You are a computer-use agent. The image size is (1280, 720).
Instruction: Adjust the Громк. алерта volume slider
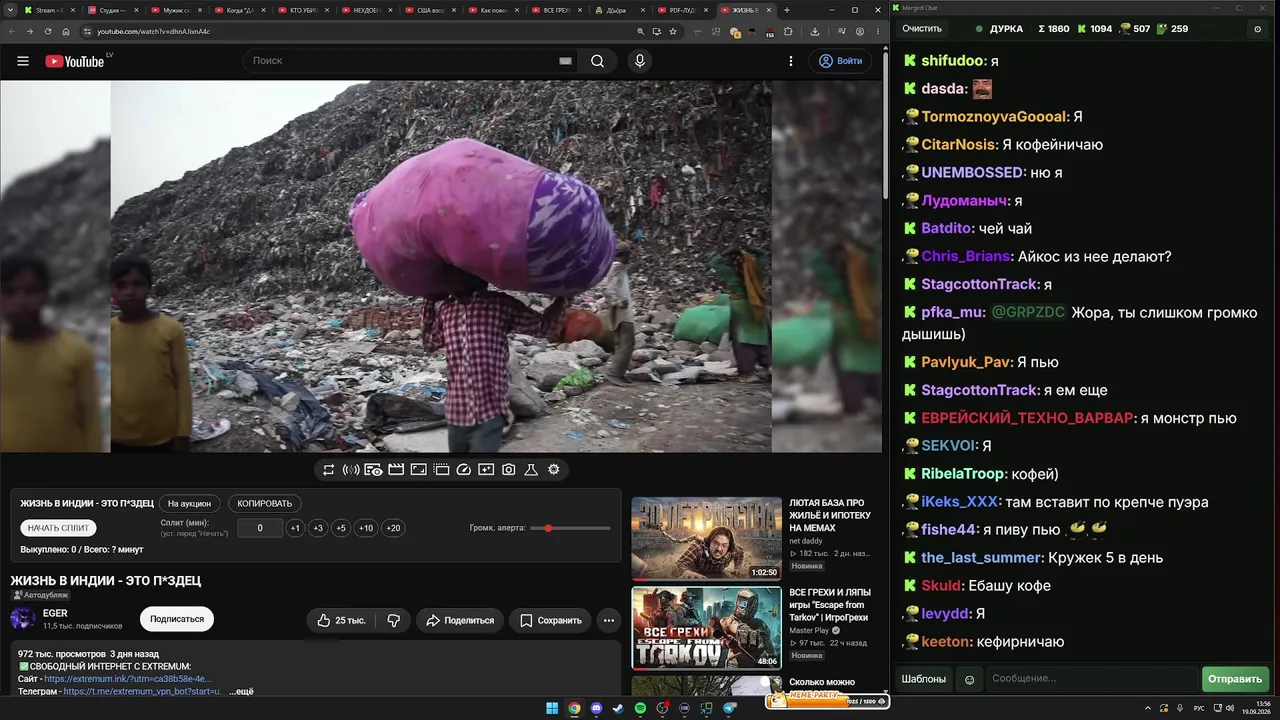[x=570, y=528]
